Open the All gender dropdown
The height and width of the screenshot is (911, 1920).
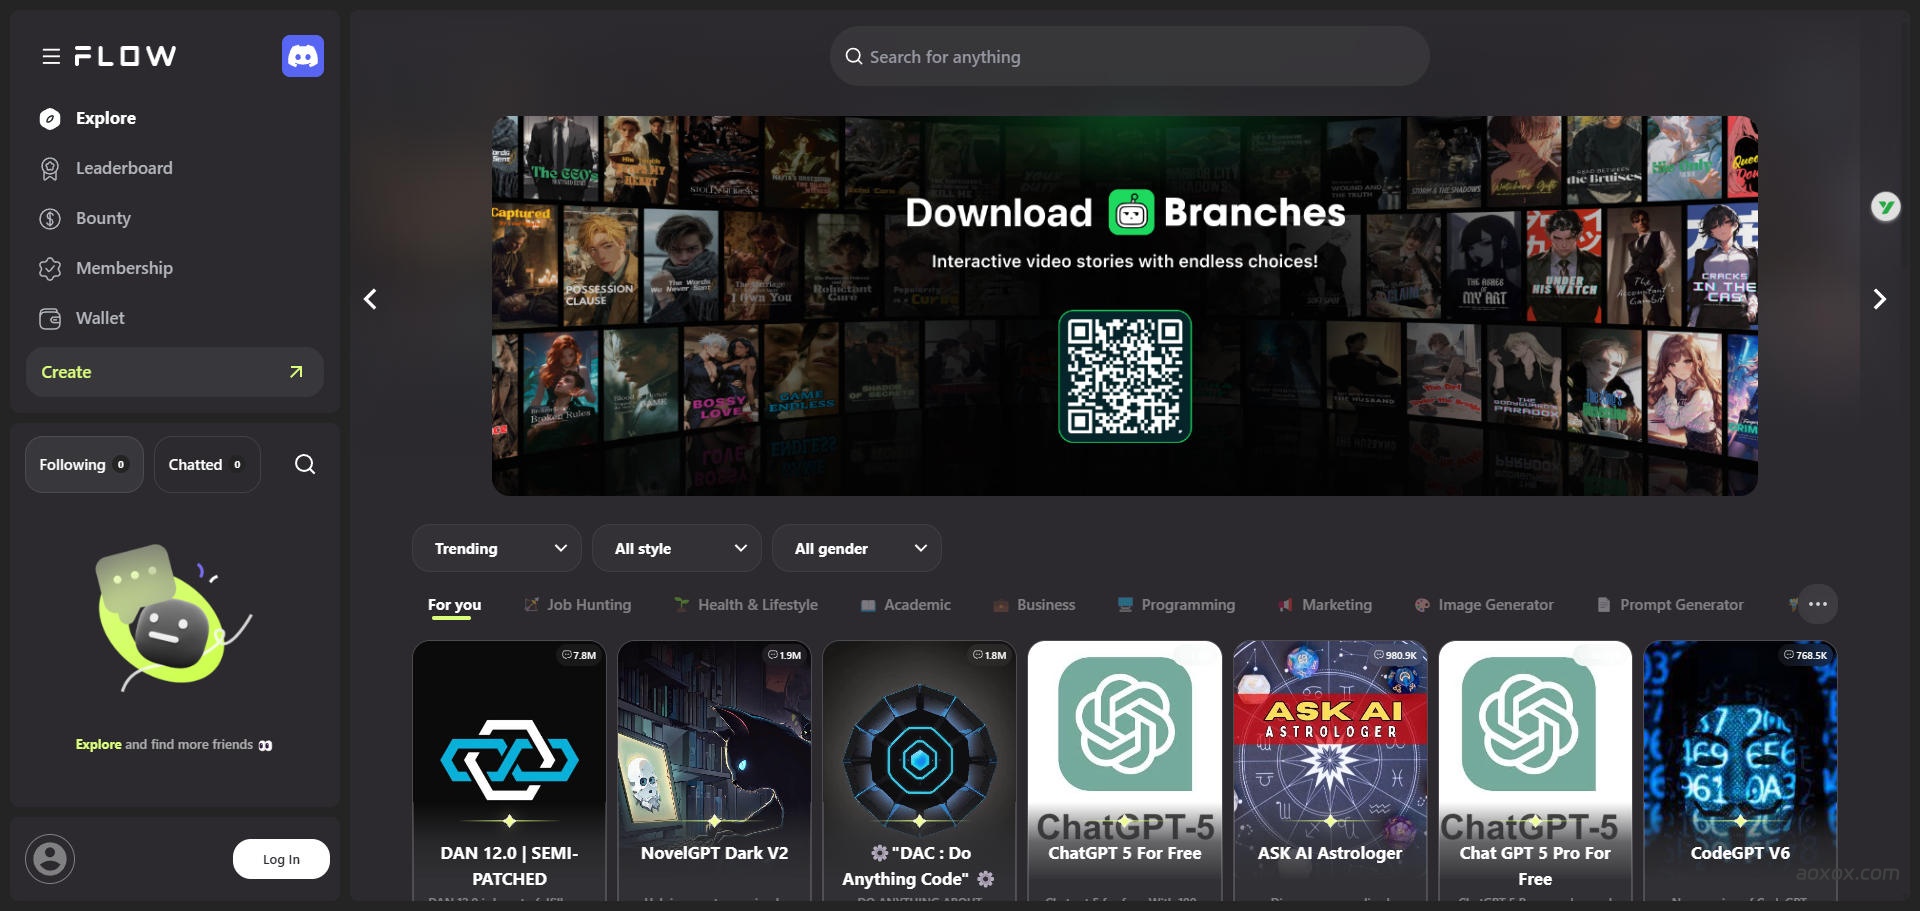click(857, 548)
